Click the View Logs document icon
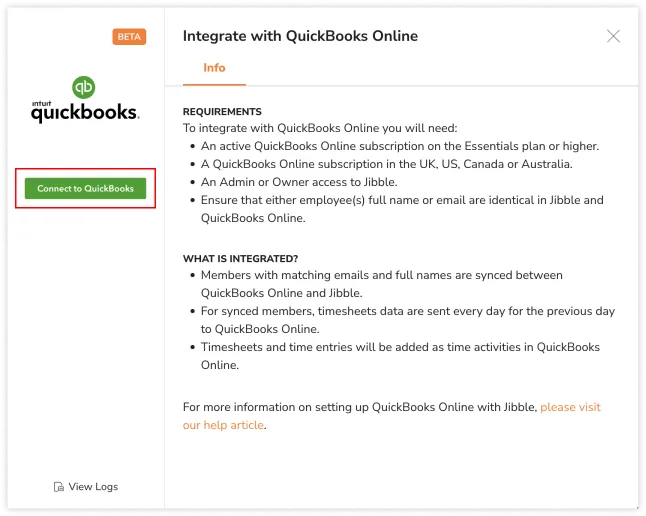The height and width of the screenshot is (516, 646). [58, 487]
